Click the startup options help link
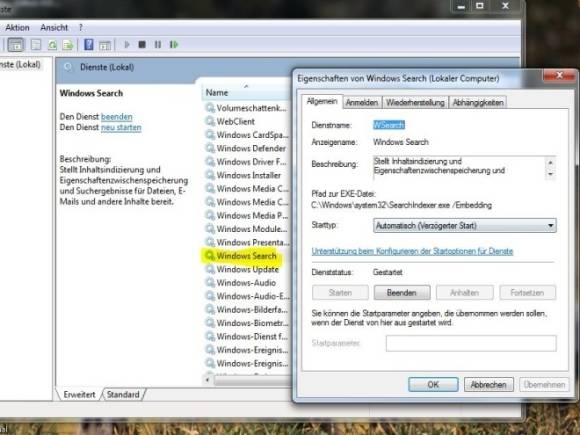 pos(412,252)
